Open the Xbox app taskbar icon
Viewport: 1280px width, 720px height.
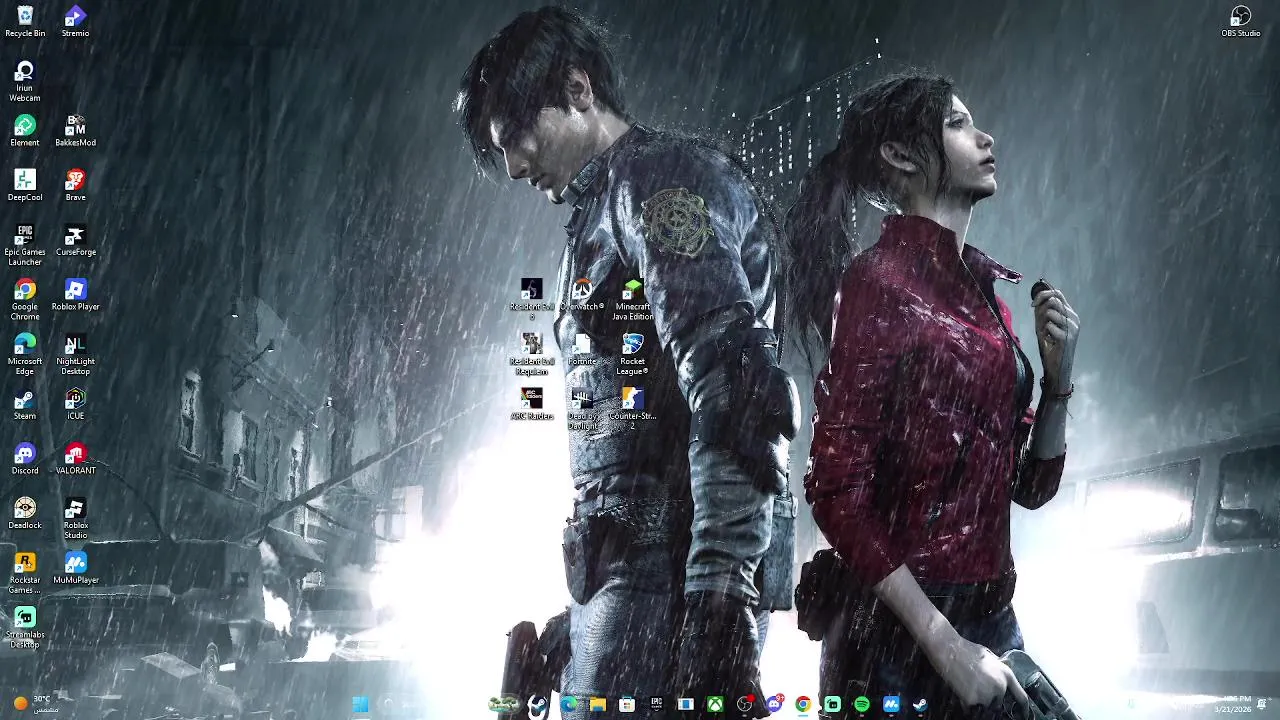point(715,705)
